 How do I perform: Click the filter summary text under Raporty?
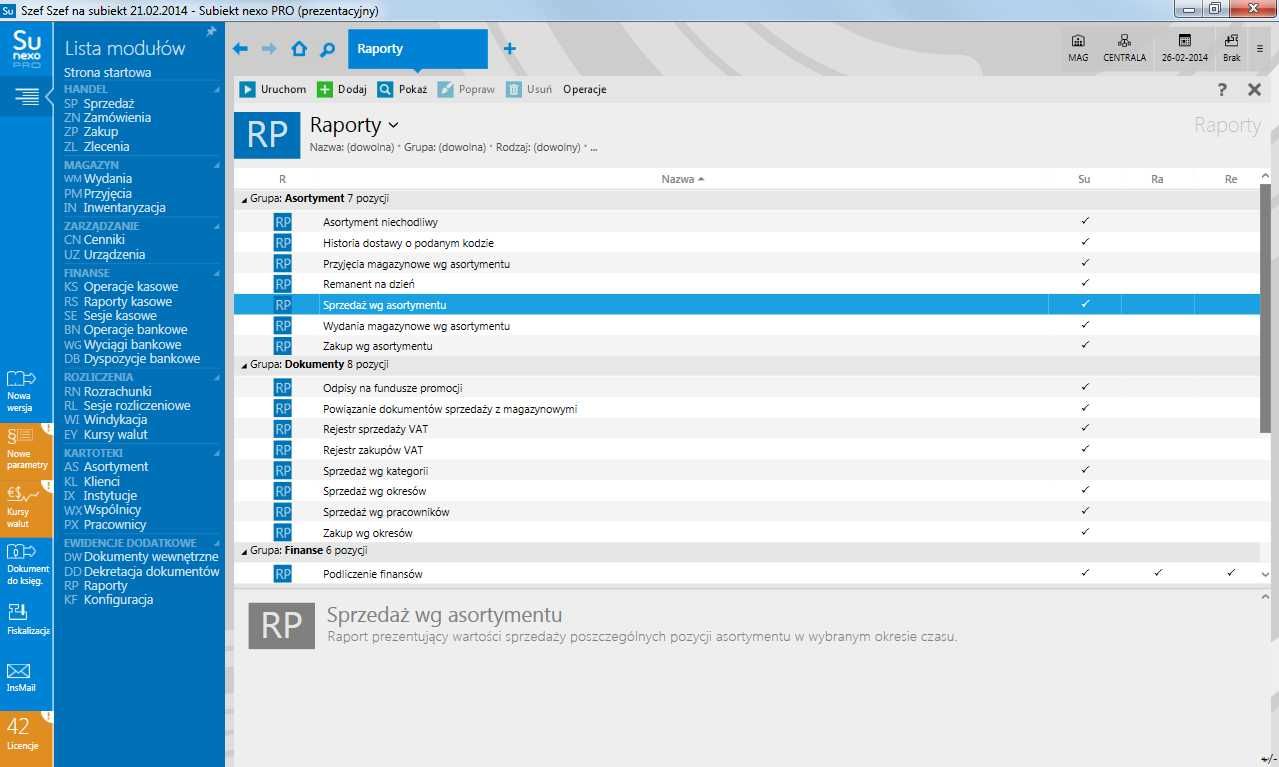tap(454, 147)
